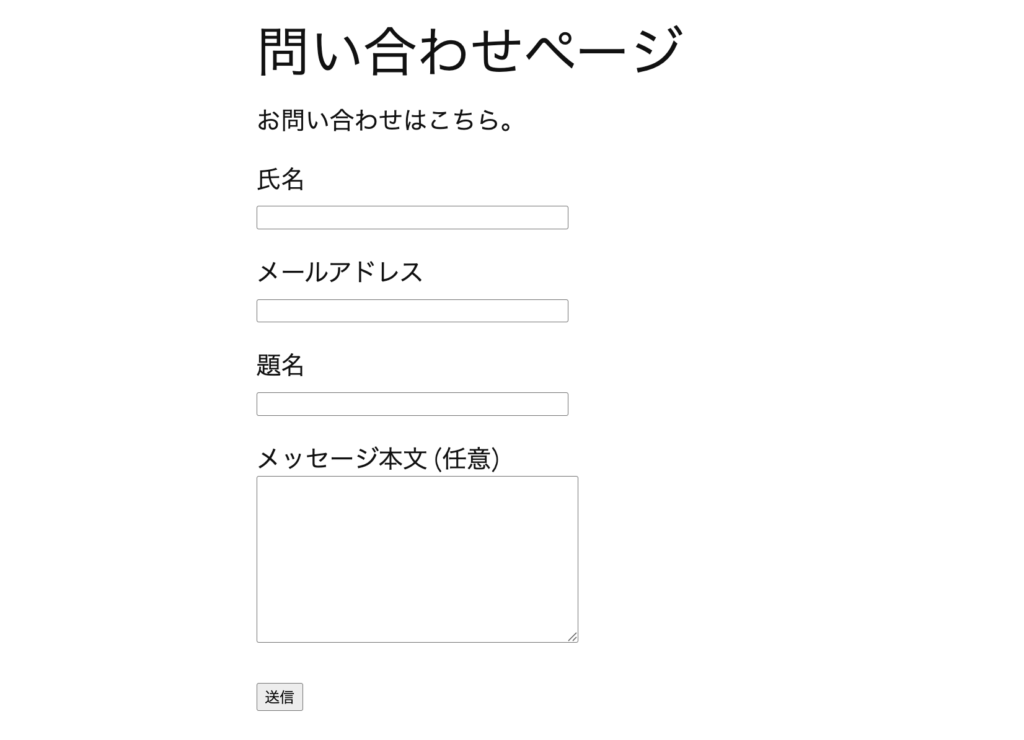
Task: Click the メールアドレス label text
Action: [x=340, y=272]
